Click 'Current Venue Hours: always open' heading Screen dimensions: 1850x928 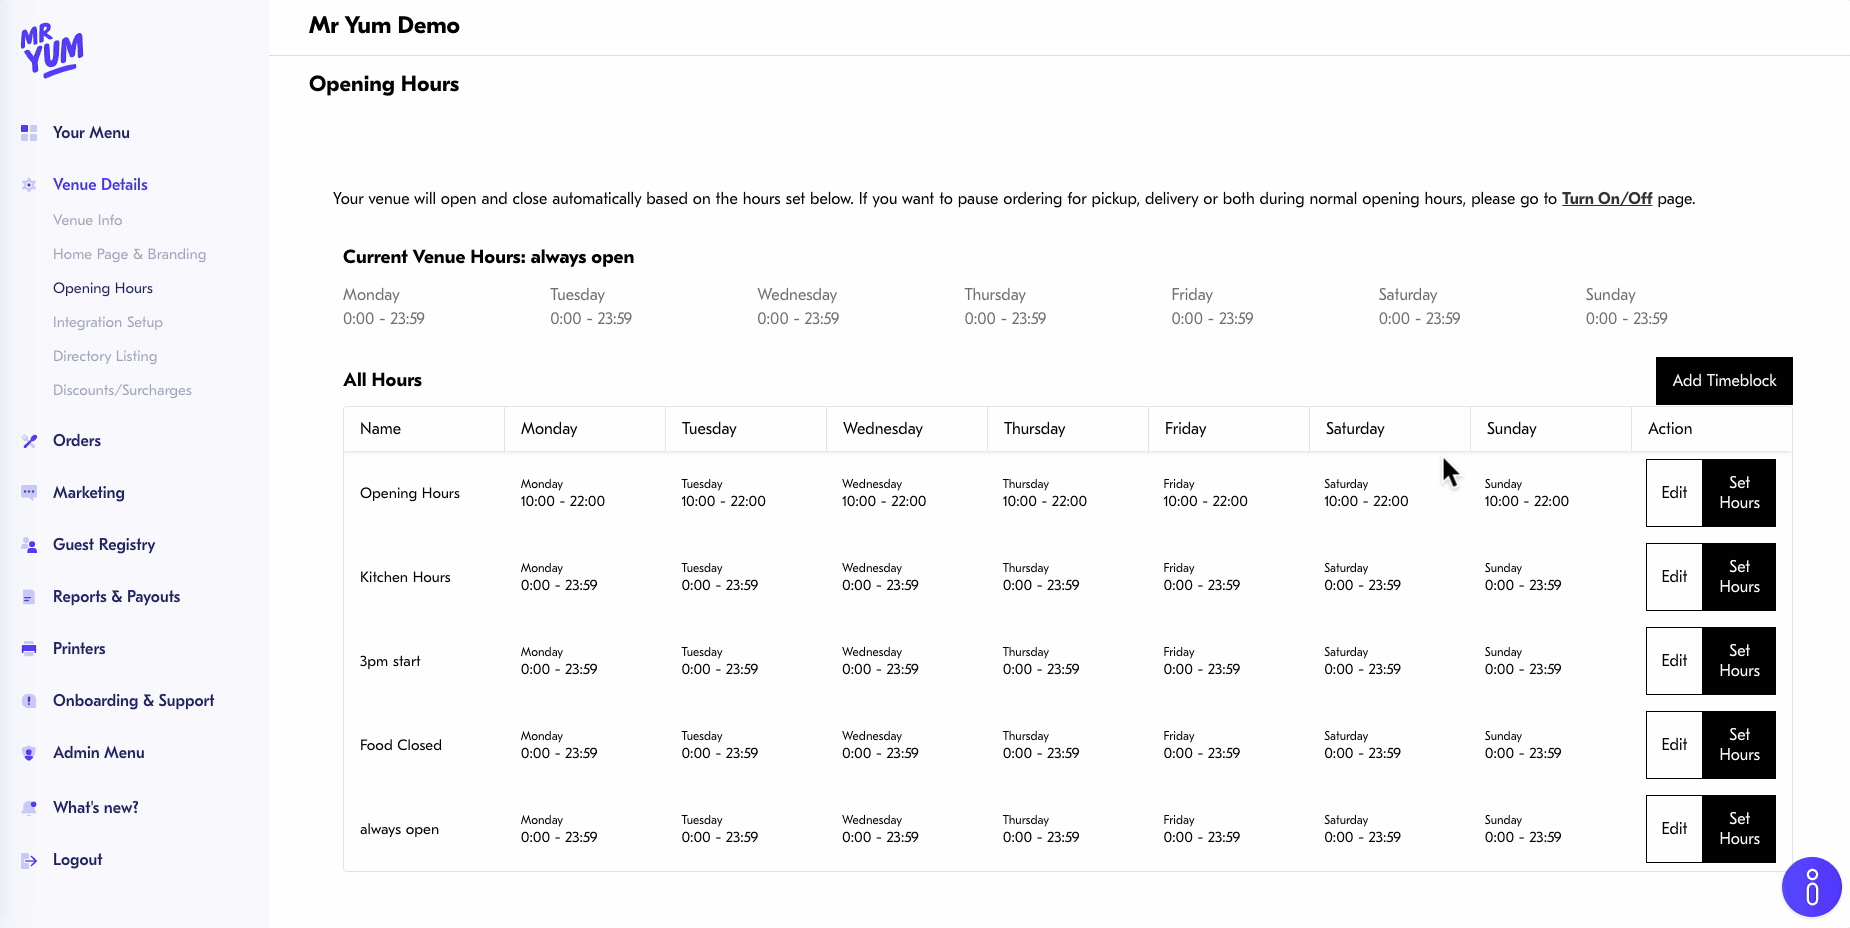(488, 257)
